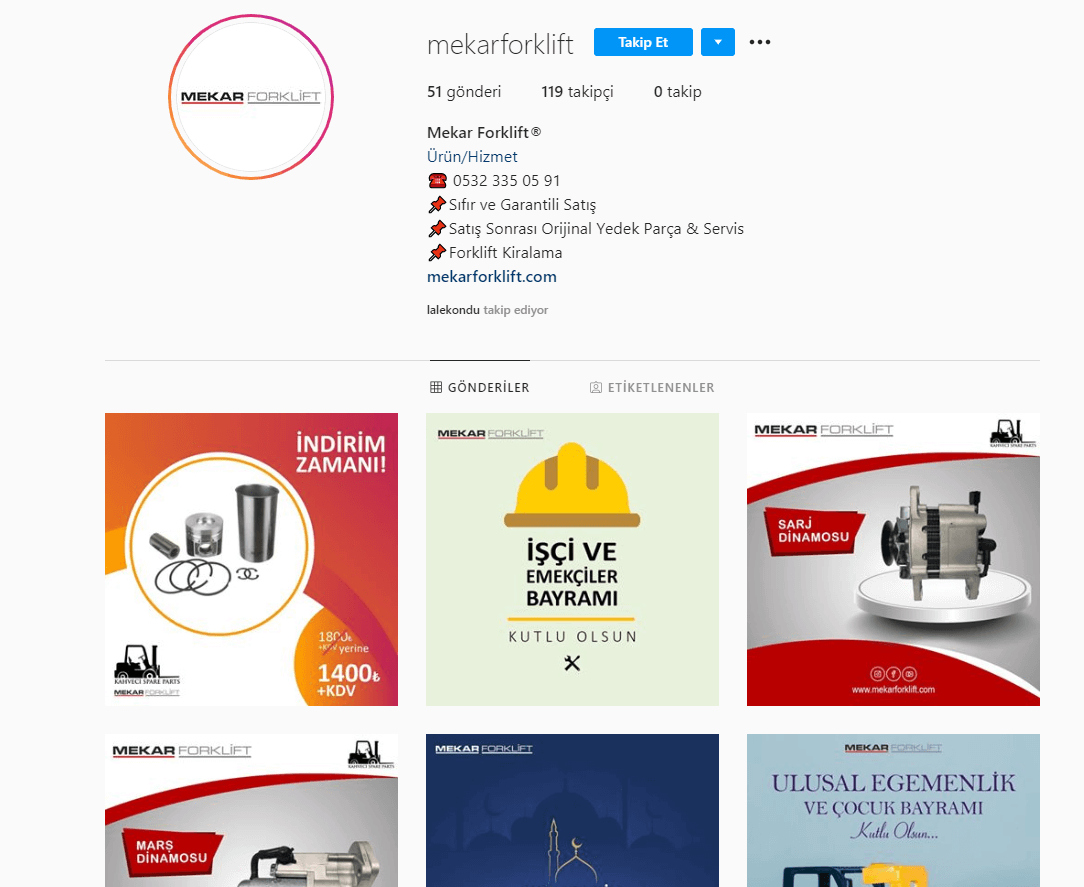This screenshot has width=1084, height=887.
Task: Open the İndirim Zamanı piston post
Action: [252, 559]
